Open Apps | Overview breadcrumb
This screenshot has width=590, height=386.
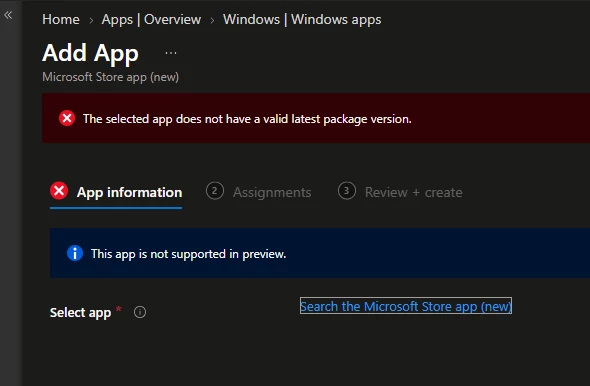(151, 19)
